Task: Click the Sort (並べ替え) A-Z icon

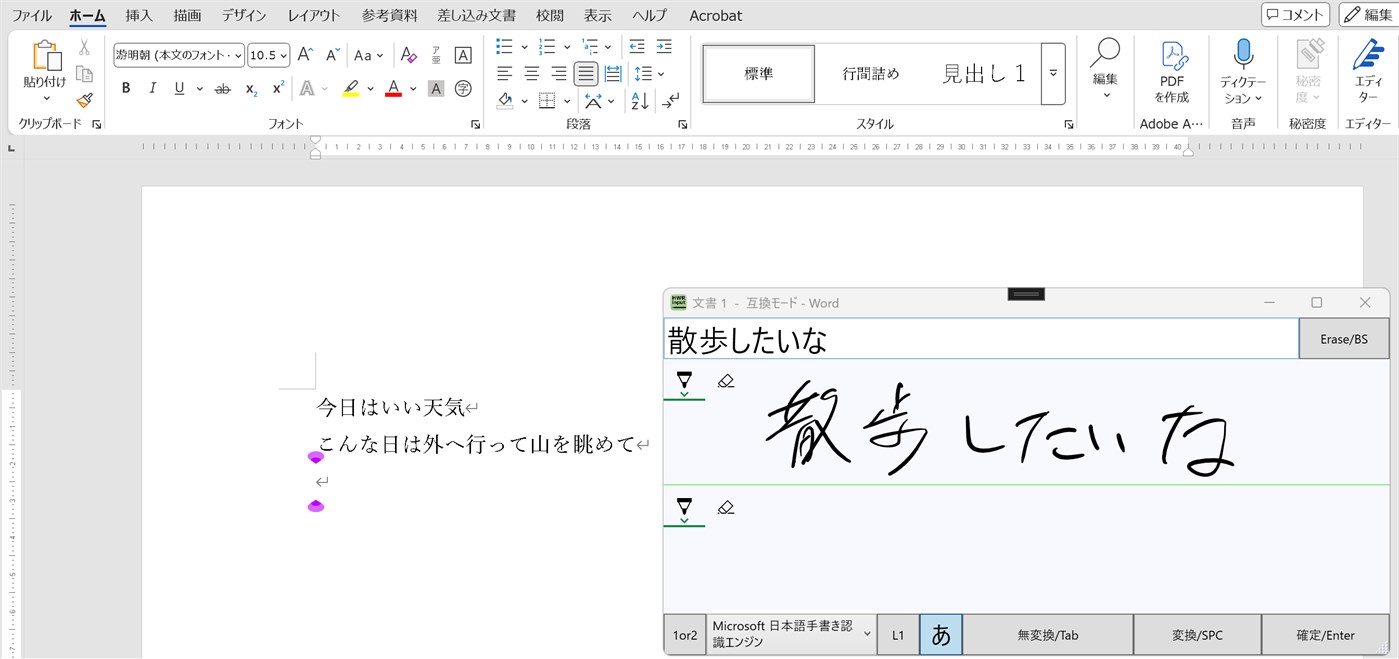Action: [x=638, y=101]
